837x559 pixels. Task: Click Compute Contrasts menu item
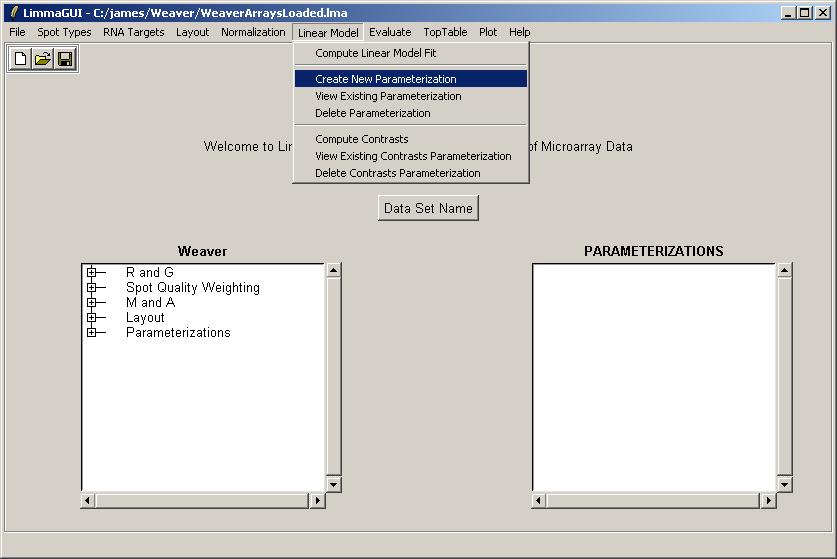361,139
